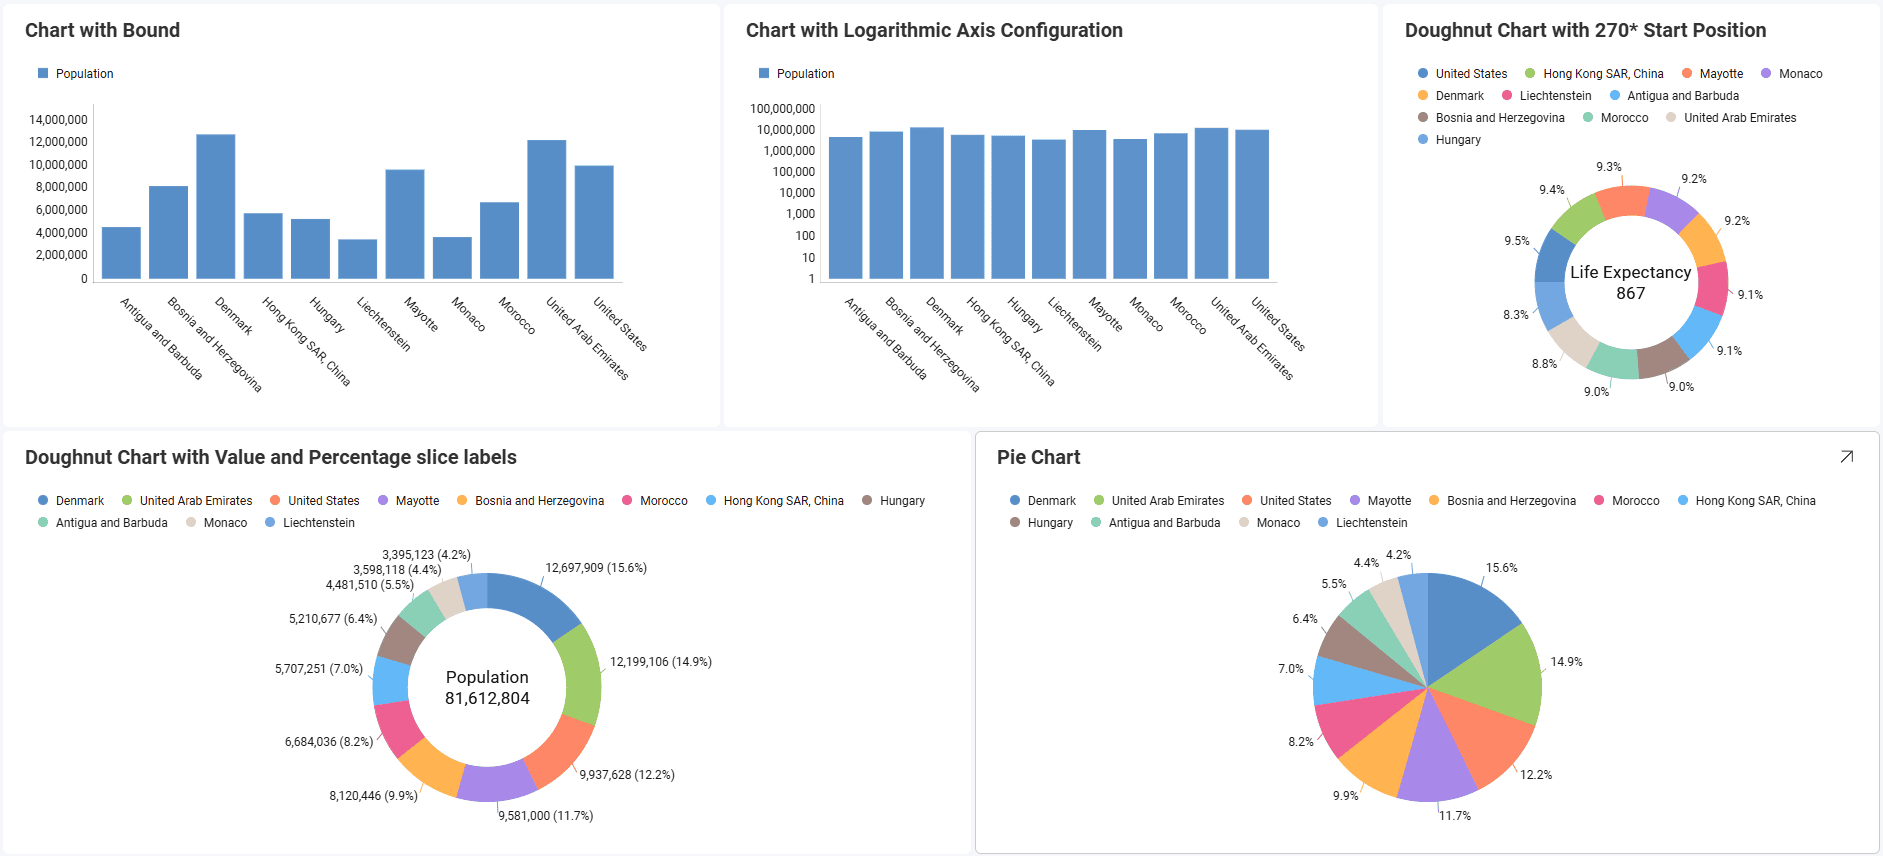Click Doughnut Chart with 270* Start Position title
1883x856 pixels.
tap(1585, 30)
